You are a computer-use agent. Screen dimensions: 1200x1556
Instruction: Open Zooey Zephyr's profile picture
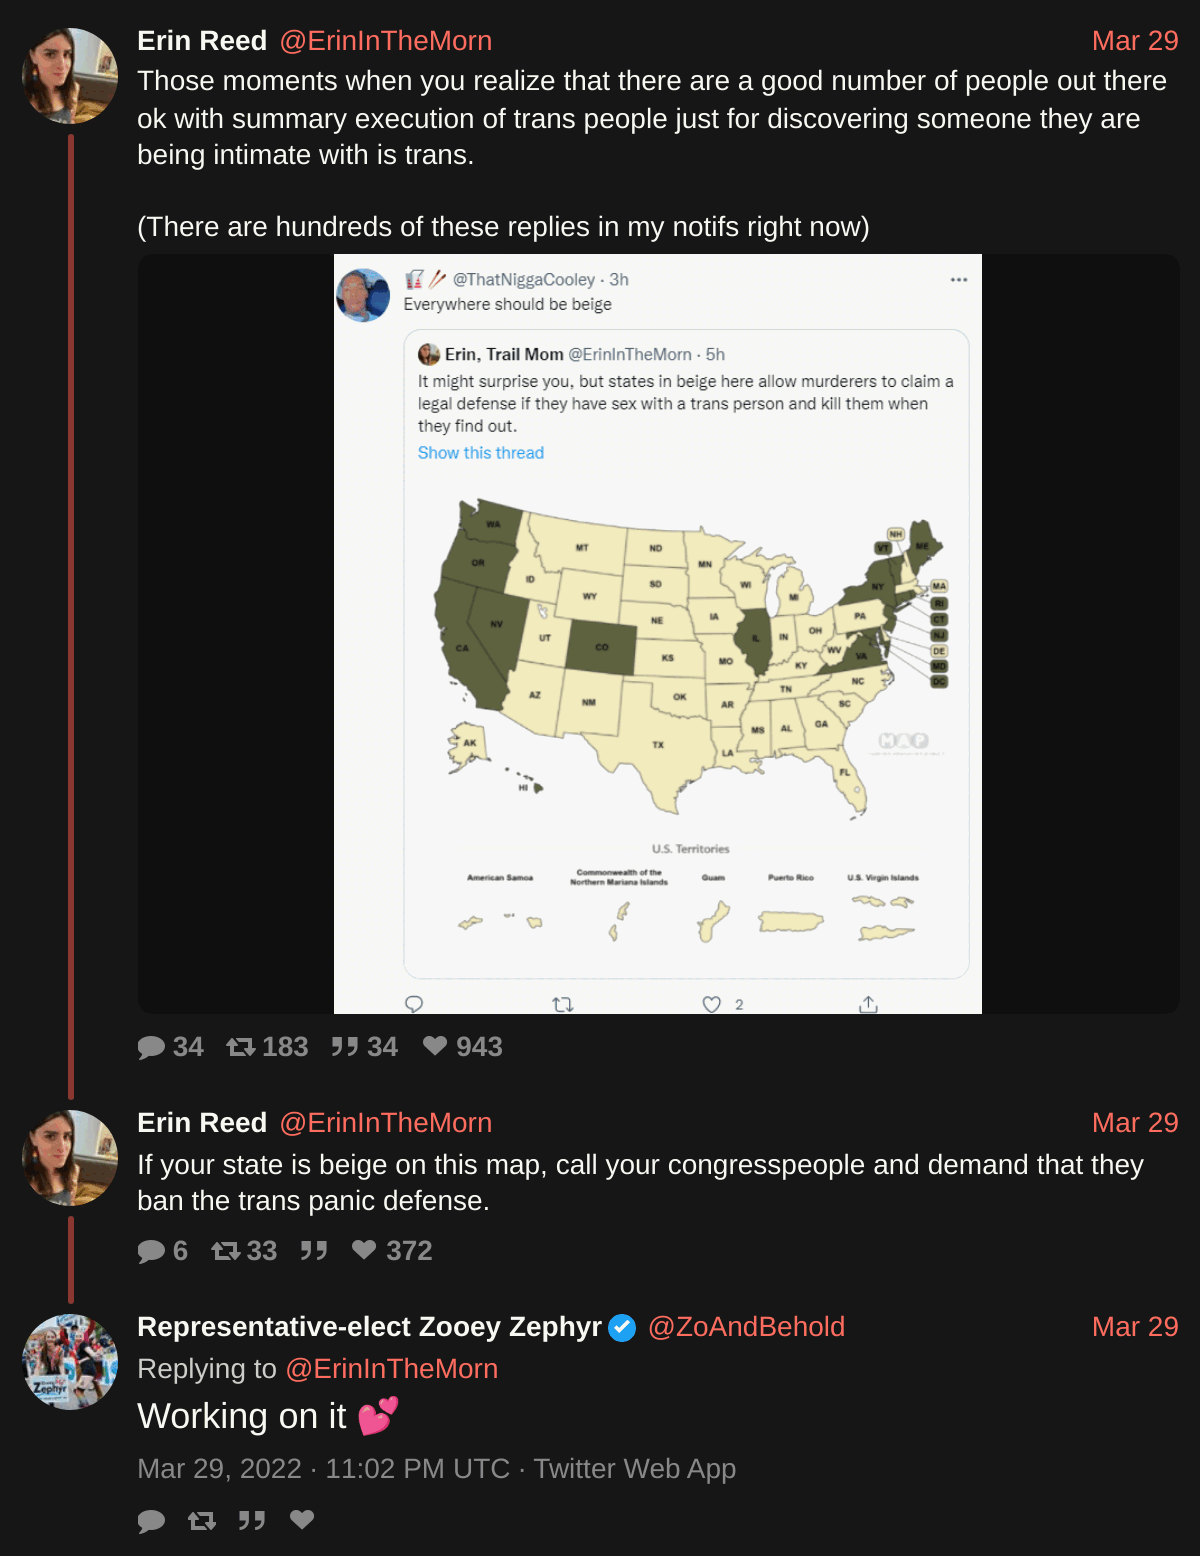point(70,1362)
